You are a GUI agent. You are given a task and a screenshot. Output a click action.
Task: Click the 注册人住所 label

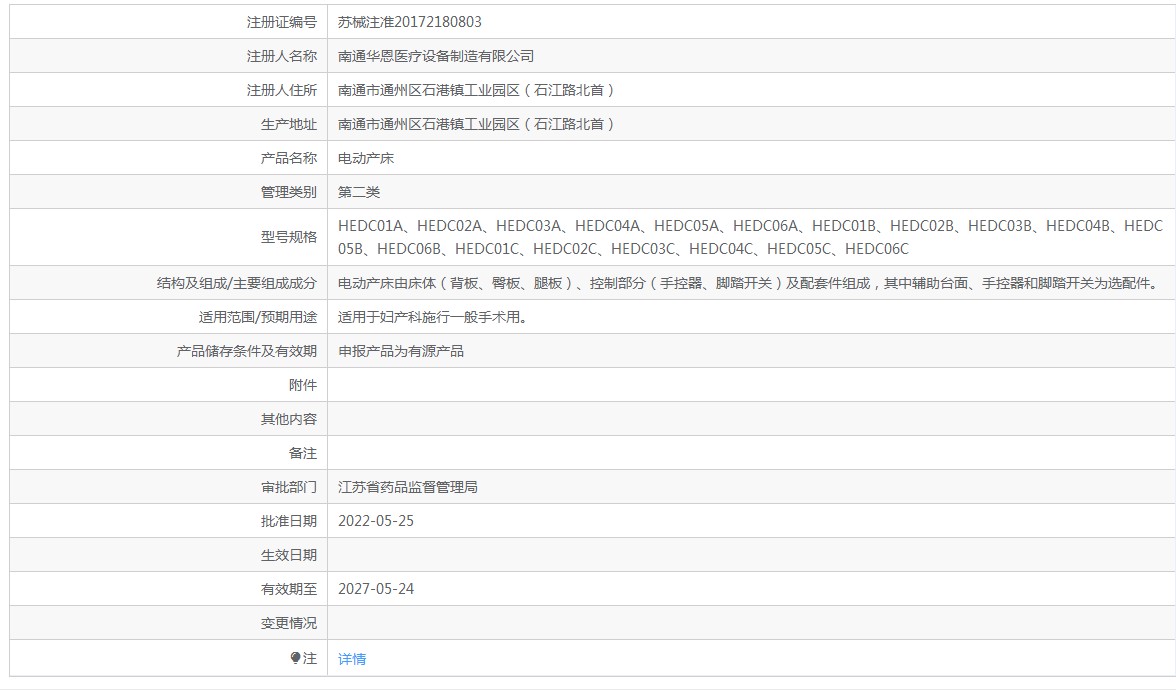click(281, 90)
